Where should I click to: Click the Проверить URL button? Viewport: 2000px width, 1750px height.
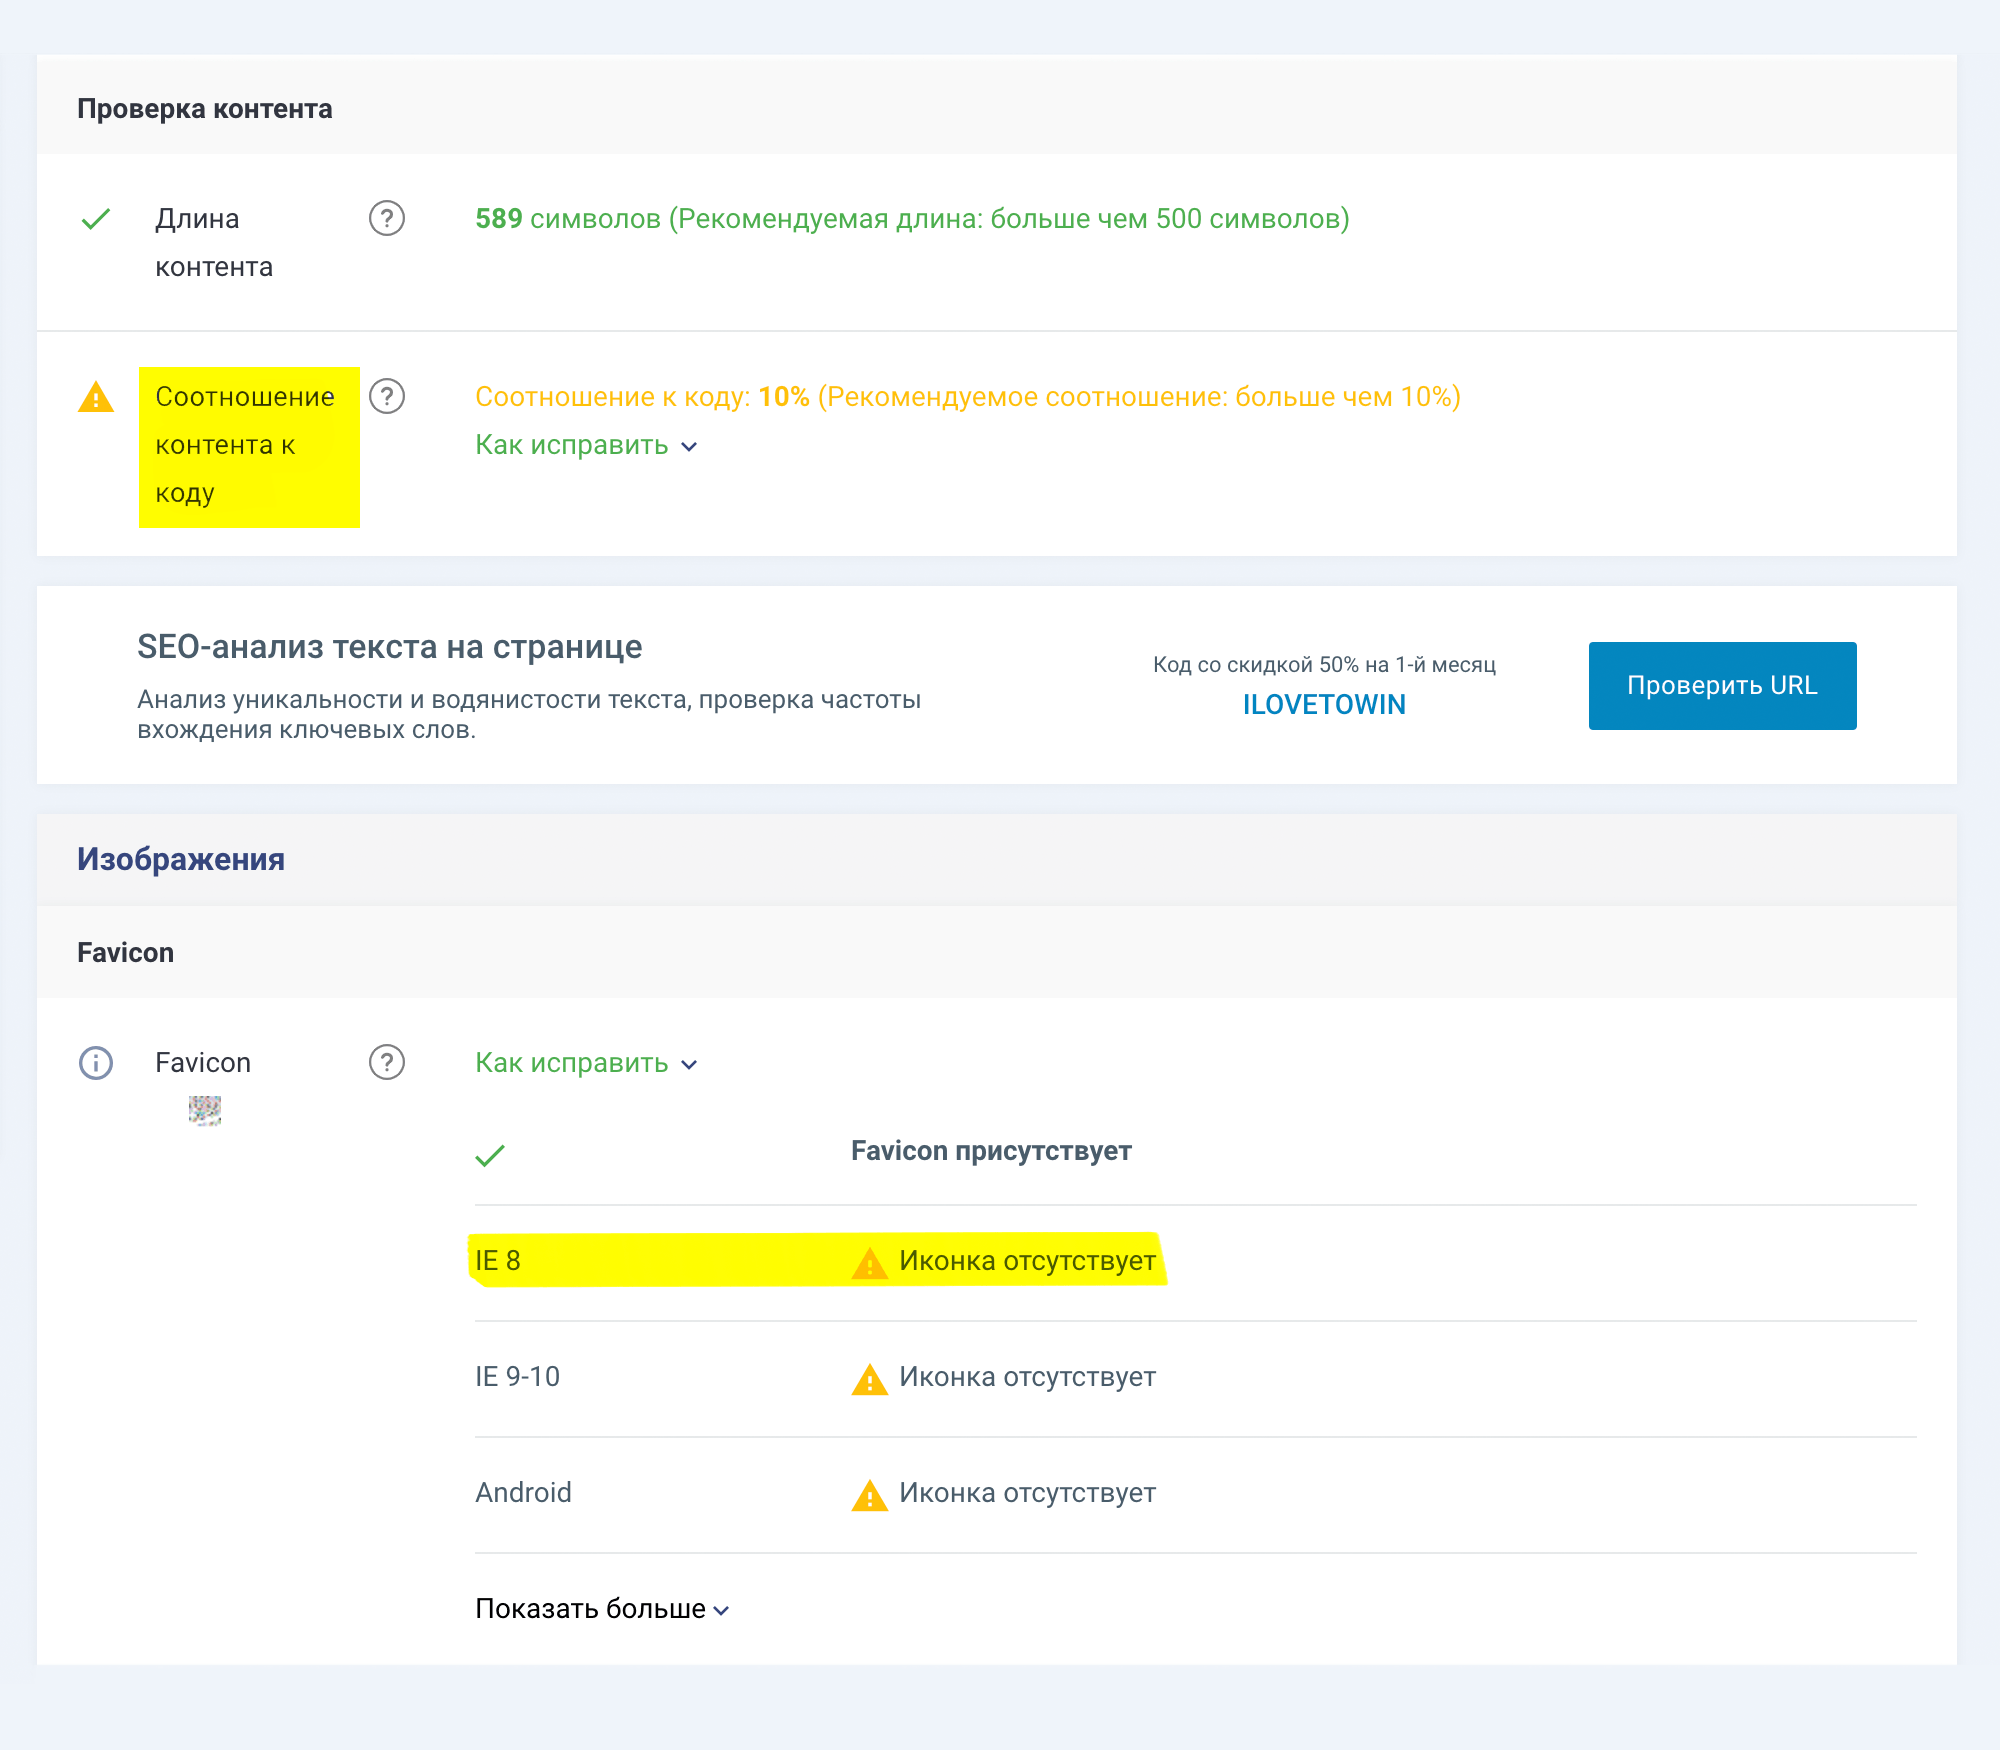[1722, 685]
